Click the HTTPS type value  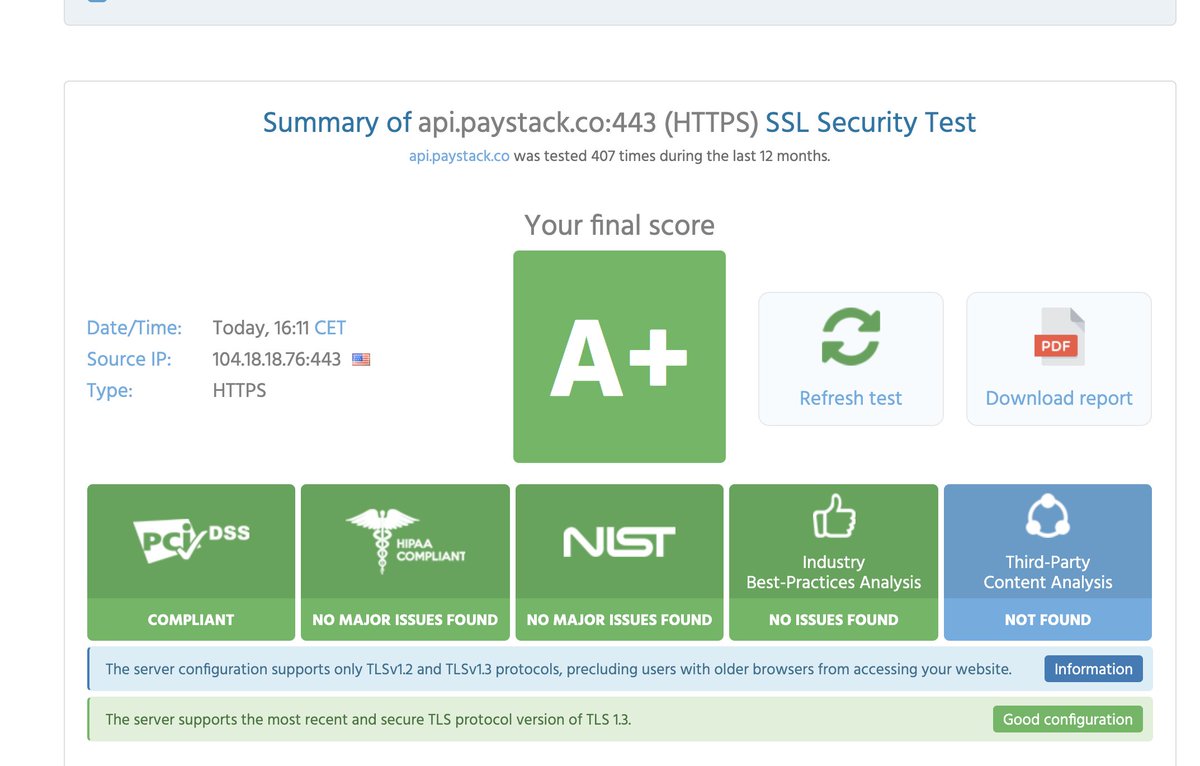240,390
